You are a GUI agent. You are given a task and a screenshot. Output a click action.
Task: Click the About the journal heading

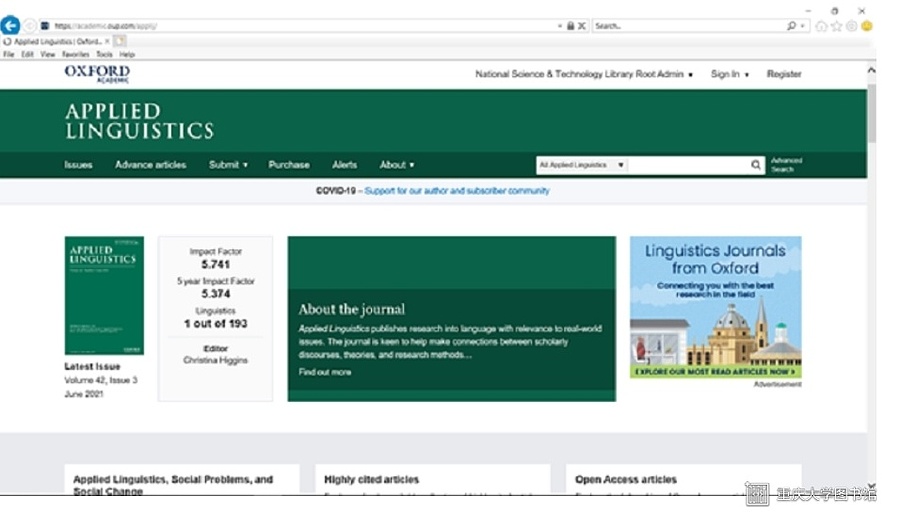(351, 309)
